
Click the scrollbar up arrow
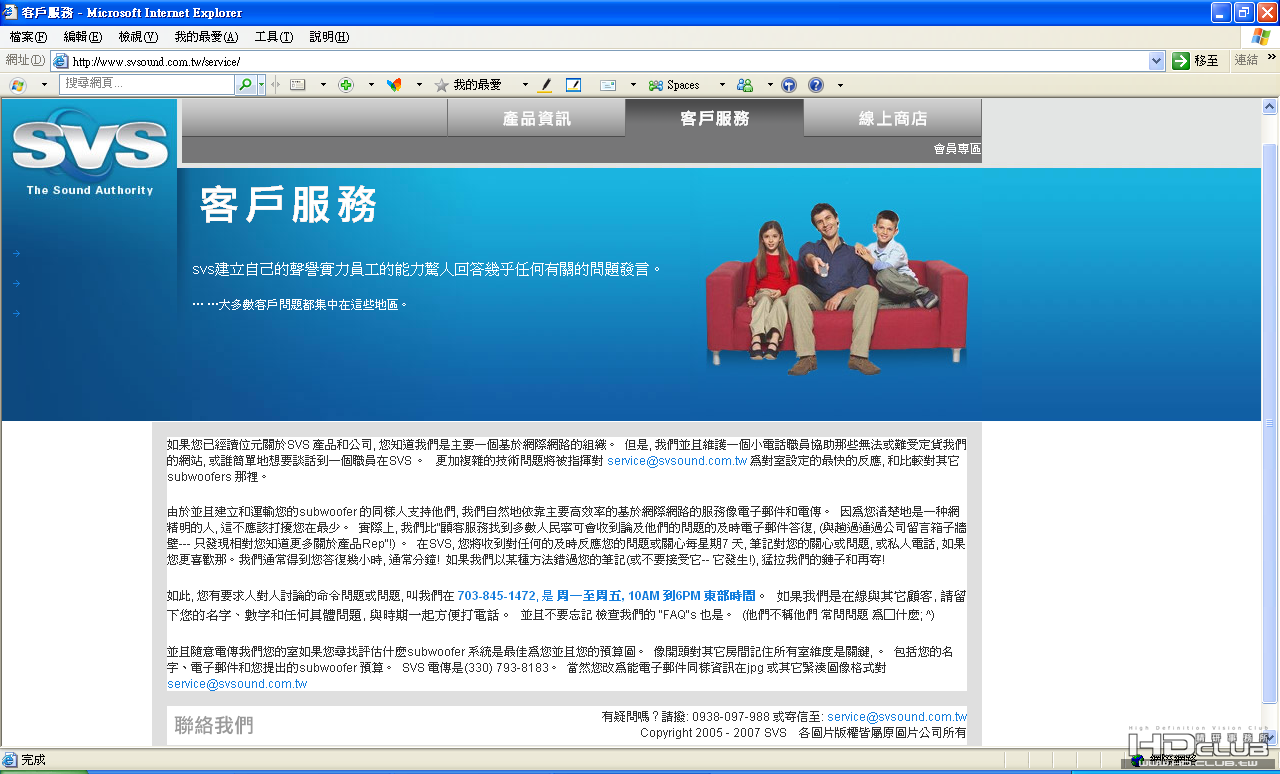1270,107
